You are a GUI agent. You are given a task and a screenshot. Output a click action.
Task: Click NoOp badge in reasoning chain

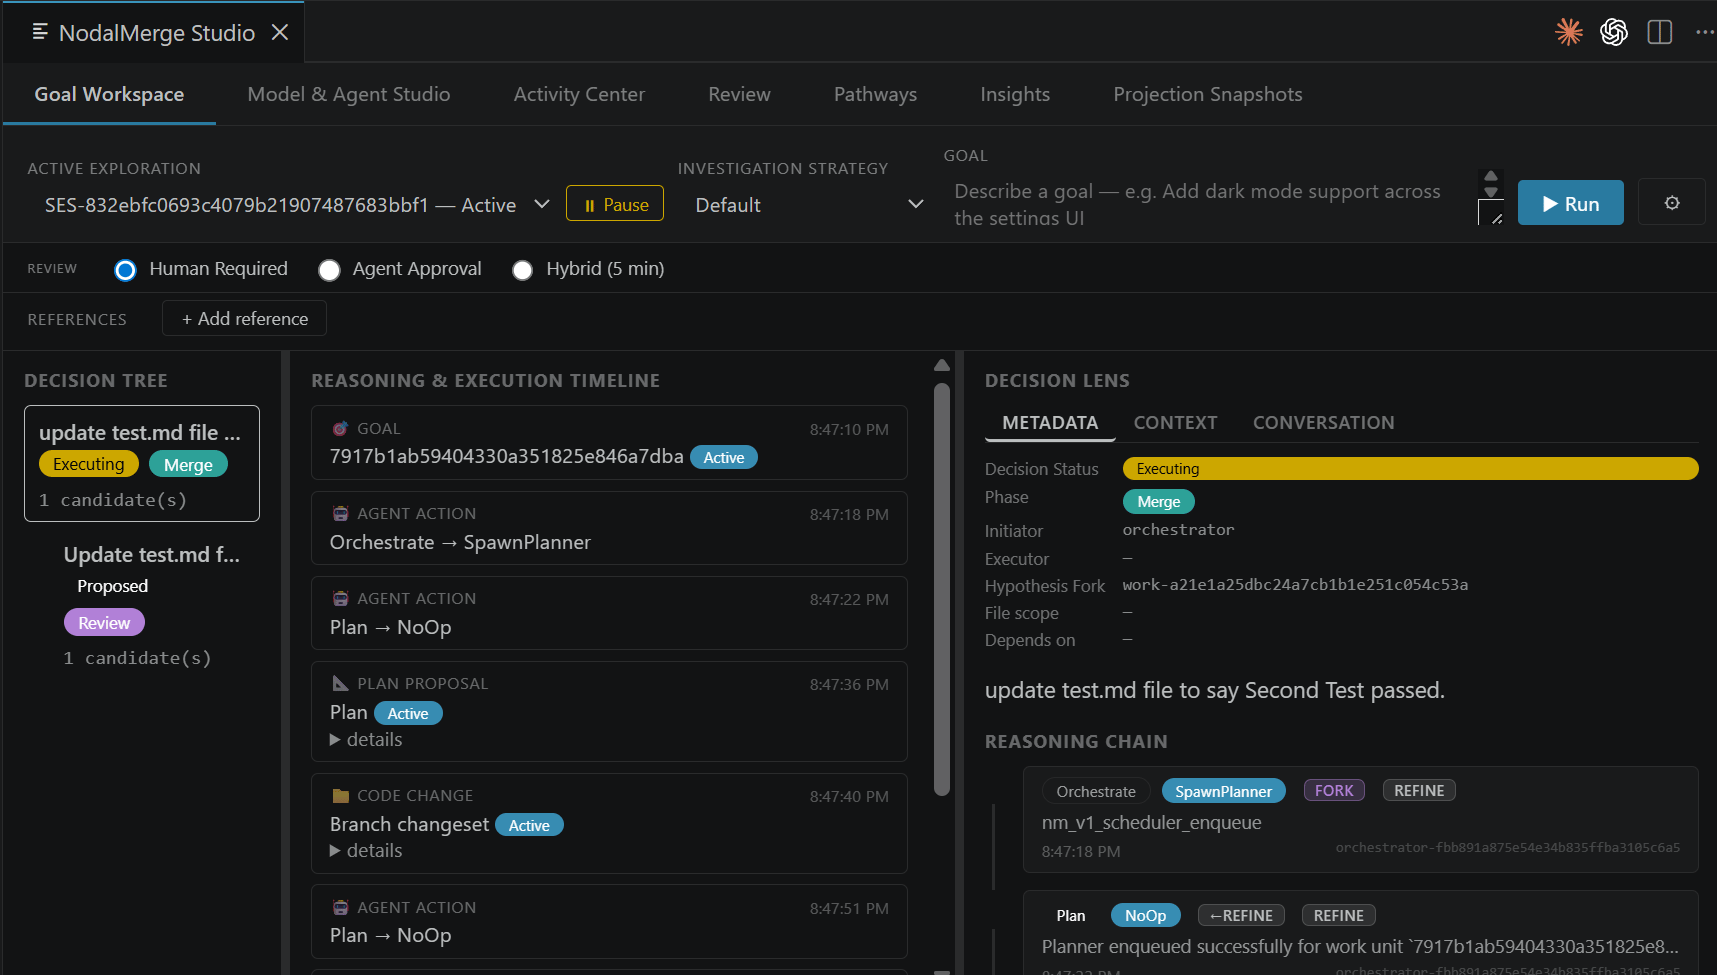point(1145,915)
